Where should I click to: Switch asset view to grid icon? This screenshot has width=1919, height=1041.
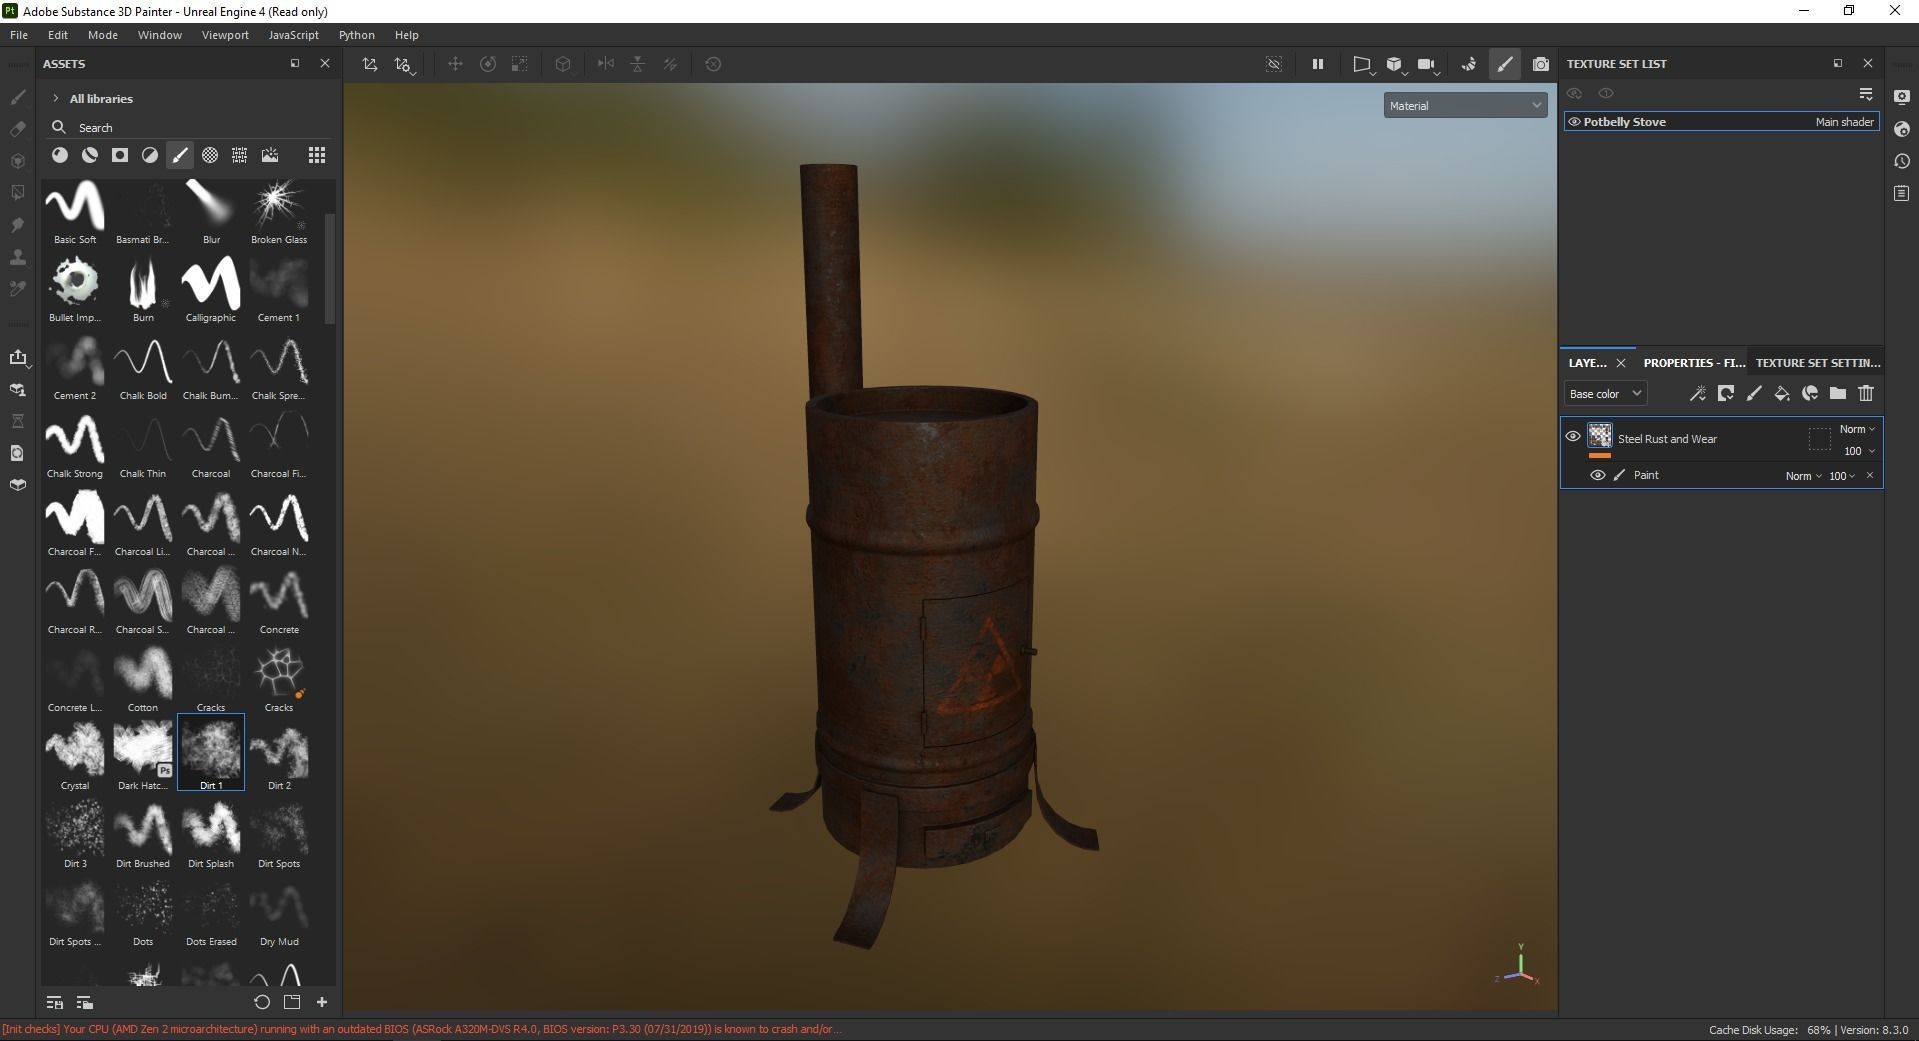(x=316, y=155)
